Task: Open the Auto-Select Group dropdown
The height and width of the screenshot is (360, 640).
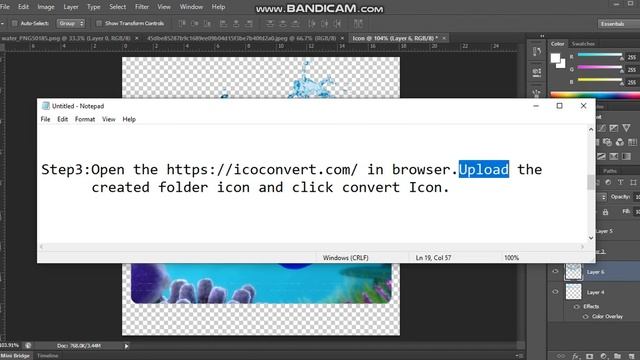Action: tap(71, 23)
